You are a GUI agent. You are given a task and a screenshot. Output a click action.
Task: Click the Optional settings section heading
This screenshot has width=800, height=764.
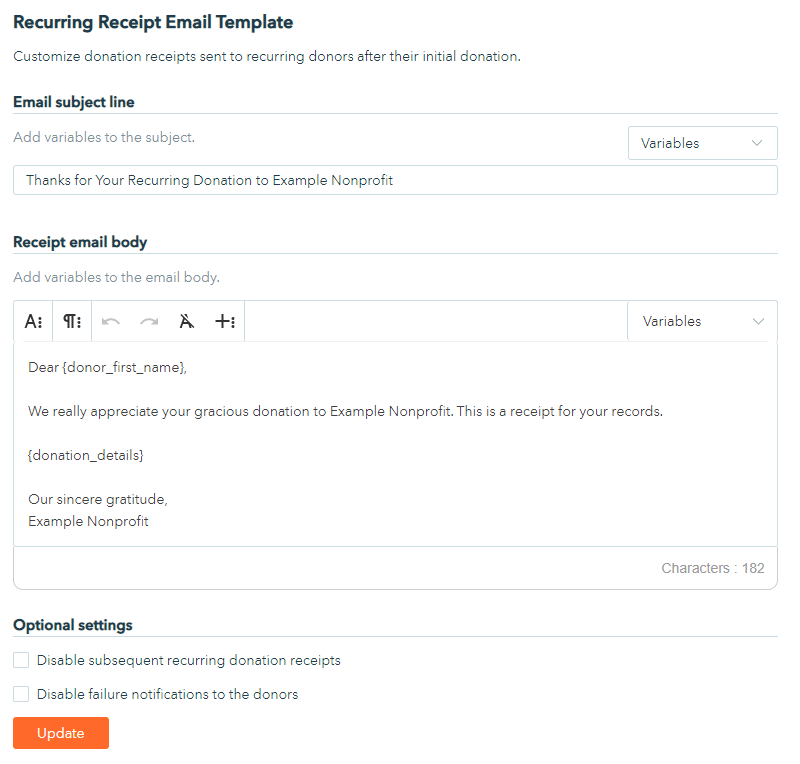72,625
